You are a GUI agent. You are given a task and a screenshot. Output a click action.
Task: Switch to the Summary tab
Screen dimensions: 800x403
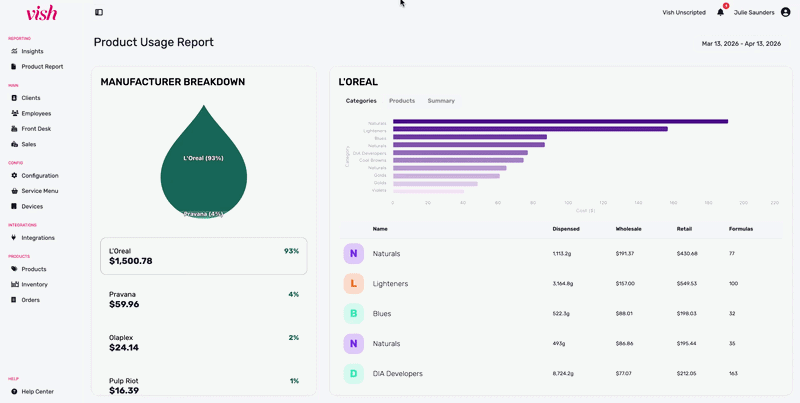(x=441, y=101)
